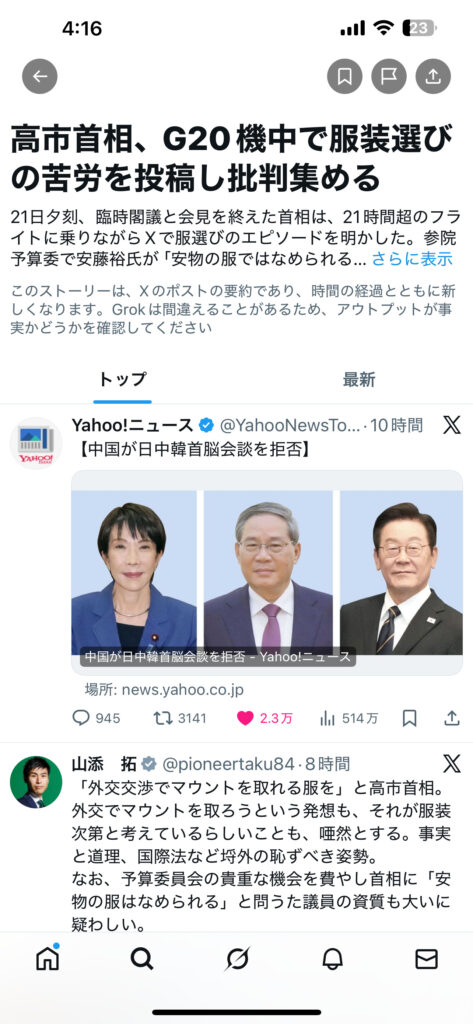The width and height of the screenshot is (473, 1024).
Task: Open Grok X icon on 山添 拓 post
Action: point(451,763)
